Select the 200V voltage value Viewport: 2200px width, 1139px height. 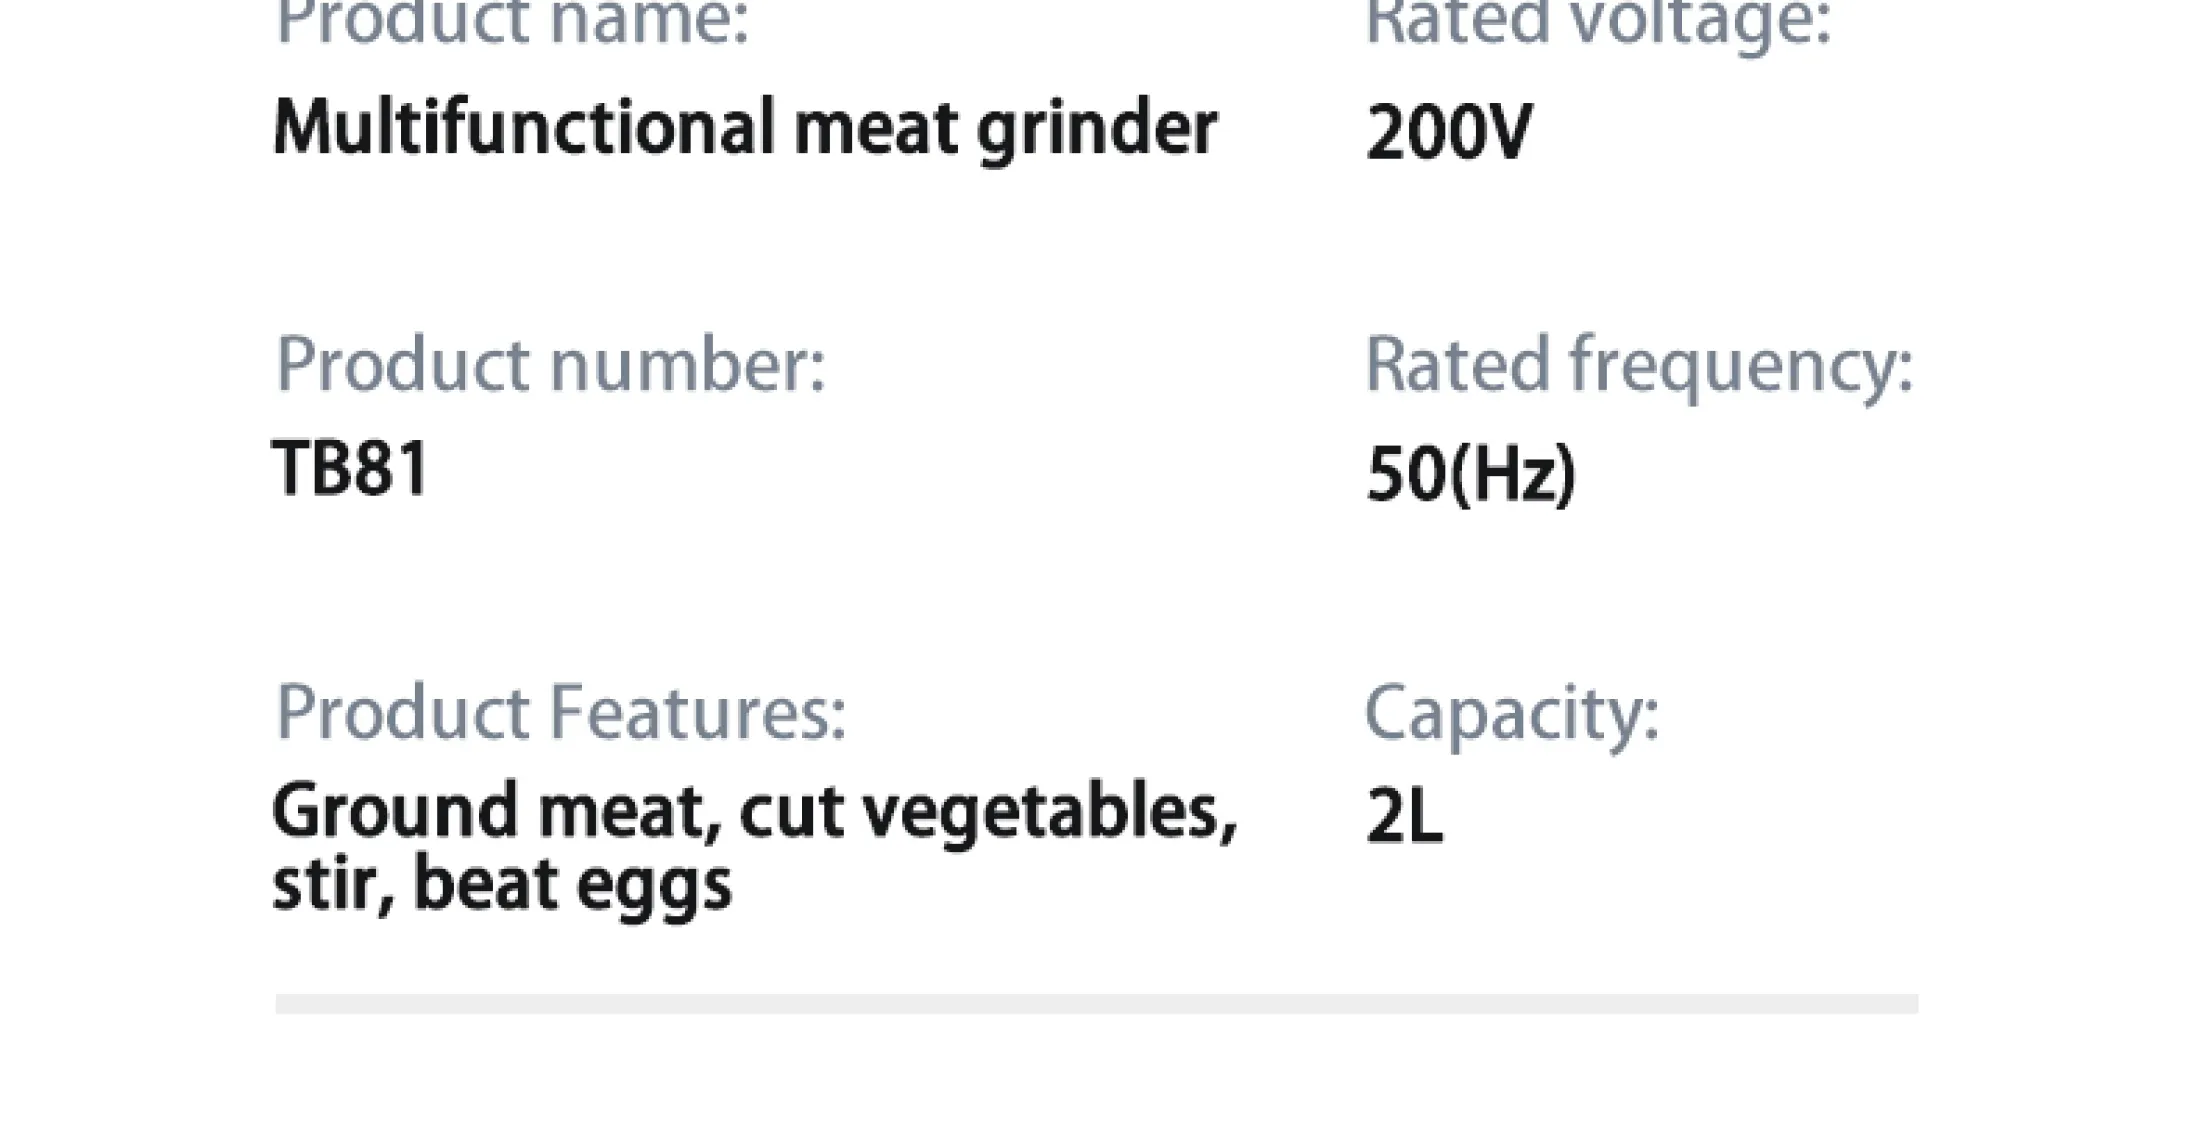point(1449,133)
